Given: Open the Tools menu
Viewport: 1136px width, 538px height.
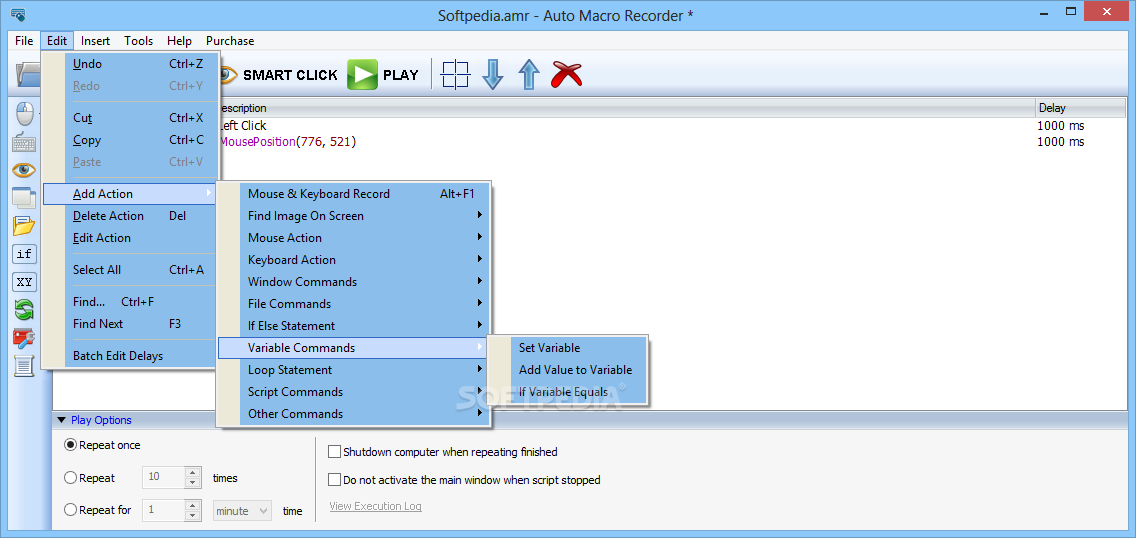Looking at the screenshot, I should click(138, 41).
